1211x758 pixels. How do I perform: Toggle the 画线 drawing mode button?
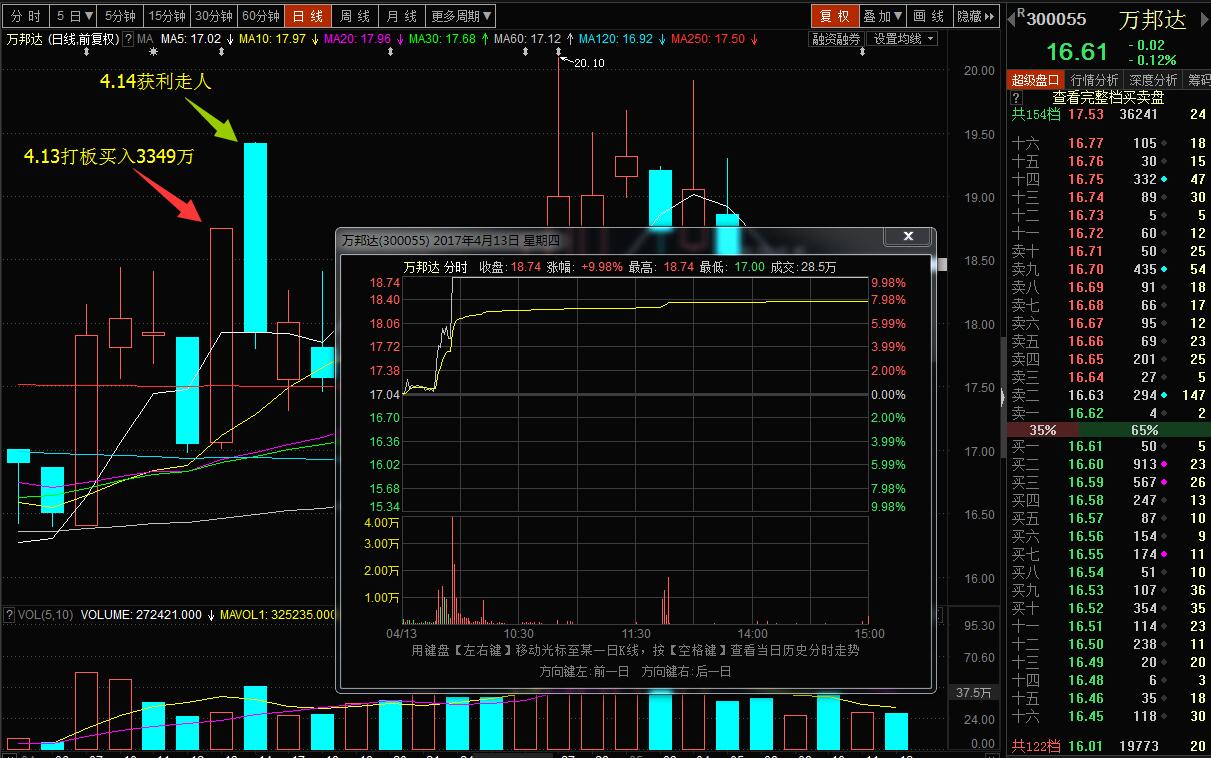click(928, 16)
